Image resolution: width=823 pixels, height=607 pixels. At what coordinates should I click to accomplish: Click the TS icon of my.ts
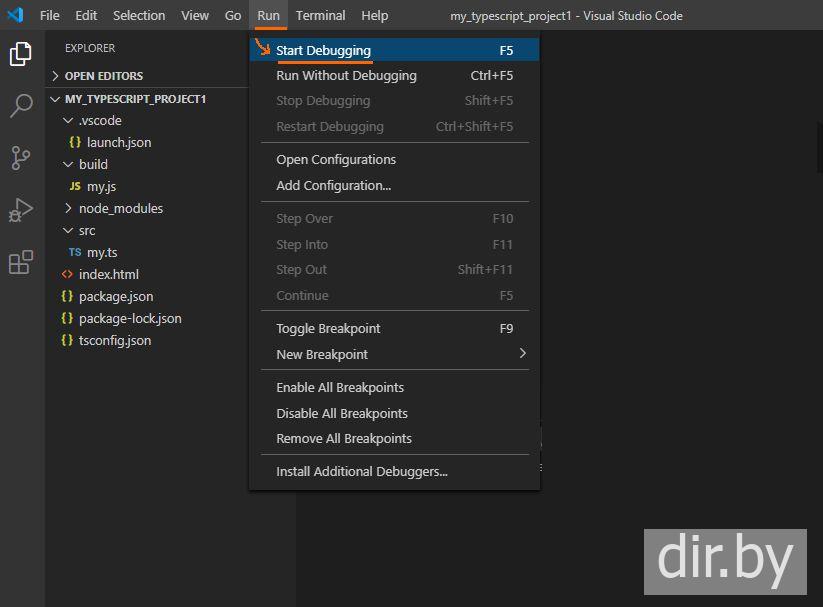pos(75,253)
